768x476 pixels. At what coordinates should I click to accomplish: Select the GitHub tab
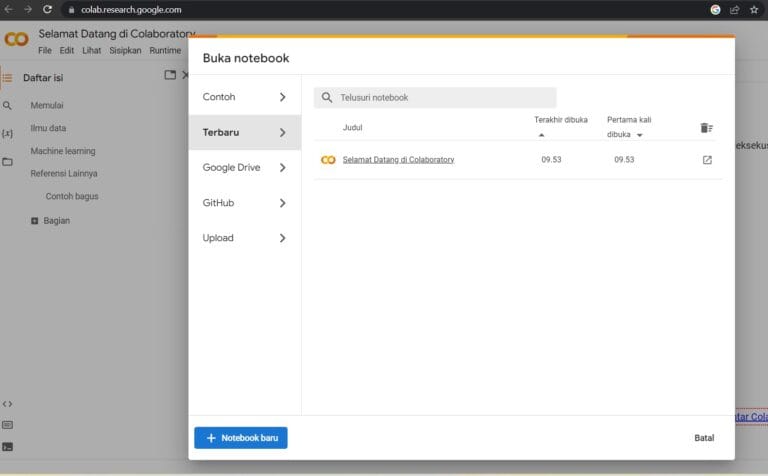click(x=244, y=203)
